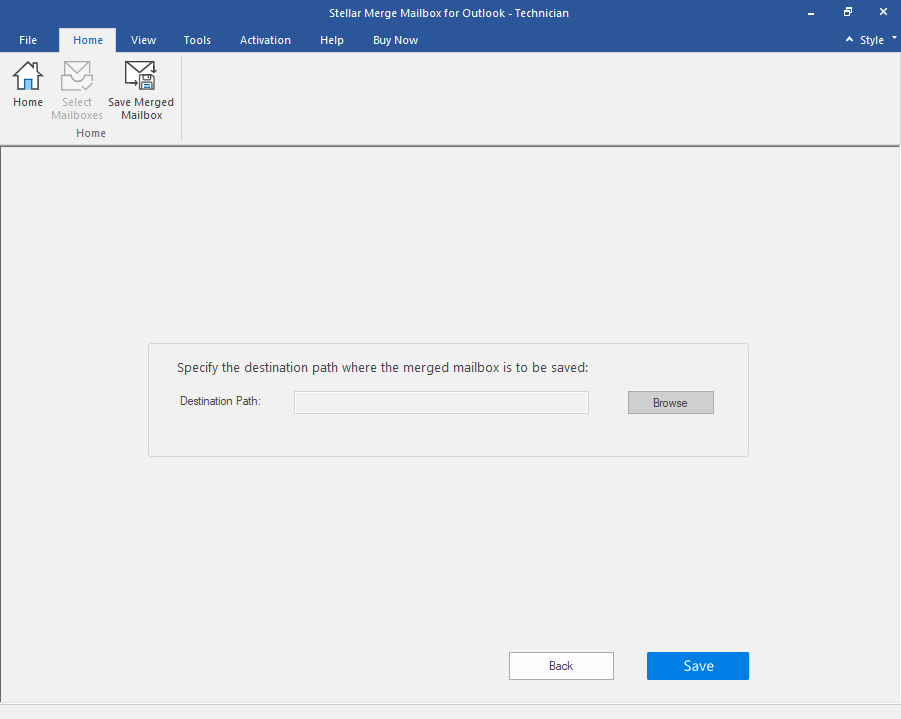This screenshot has width=901, height=719.
Task: Click the Home house icon in ribbon
Action: pos(28,76)
